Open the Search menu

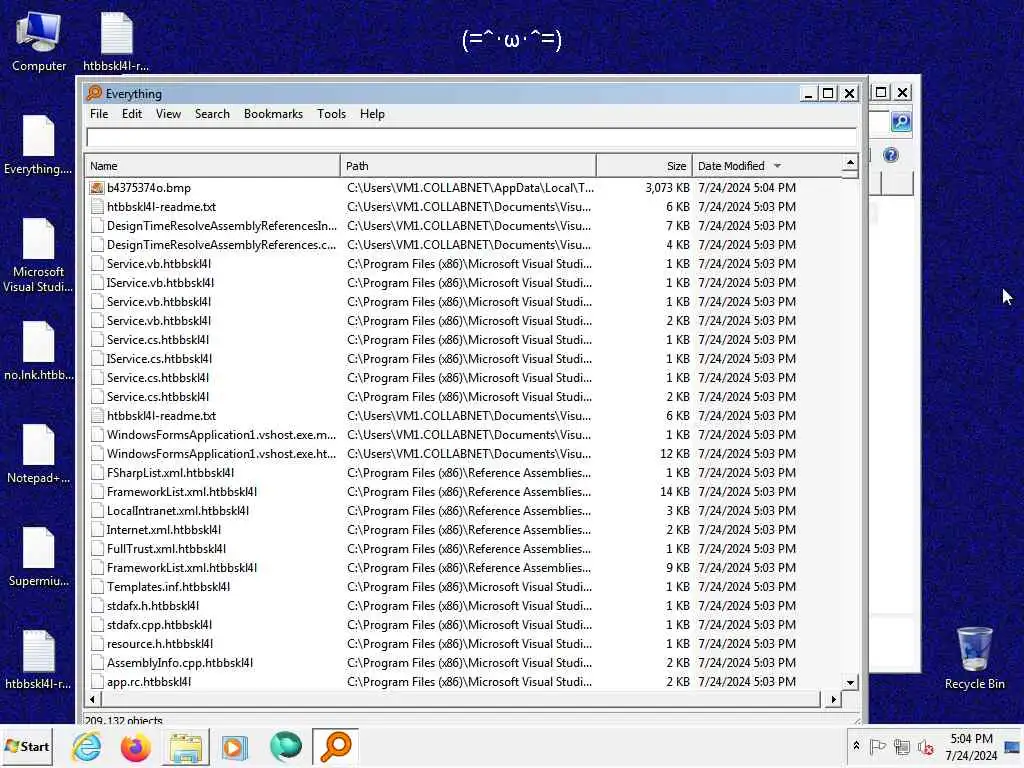pyautogui.click(x=212, y=114)
